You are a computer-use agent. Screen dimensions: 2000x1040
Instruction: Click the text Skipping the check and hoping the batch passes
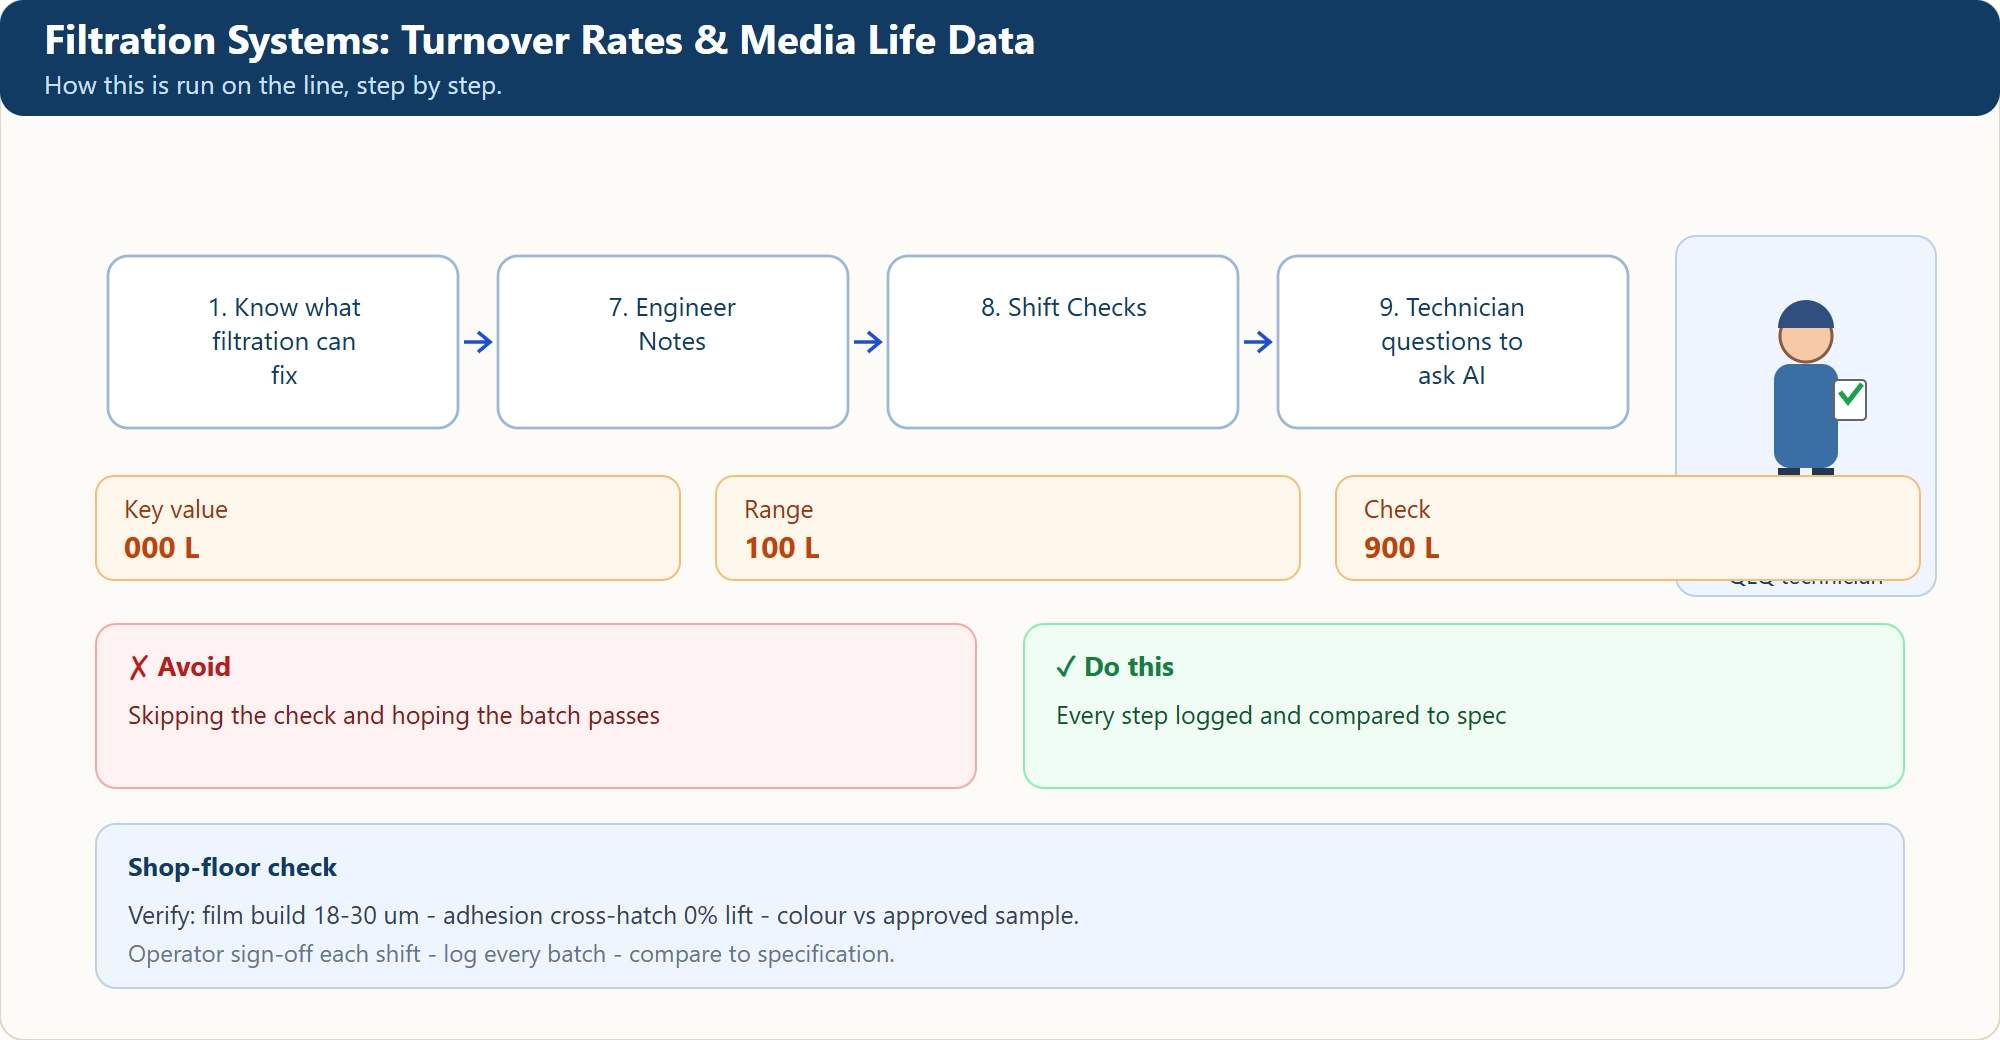tap(394, 716)
